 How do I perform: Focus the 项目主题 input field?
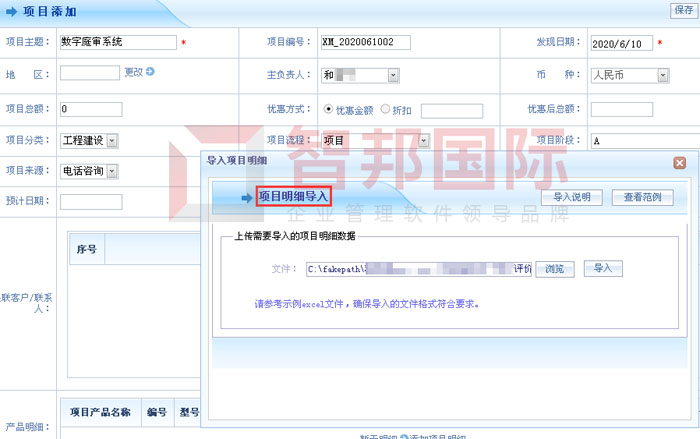(117, 43)
